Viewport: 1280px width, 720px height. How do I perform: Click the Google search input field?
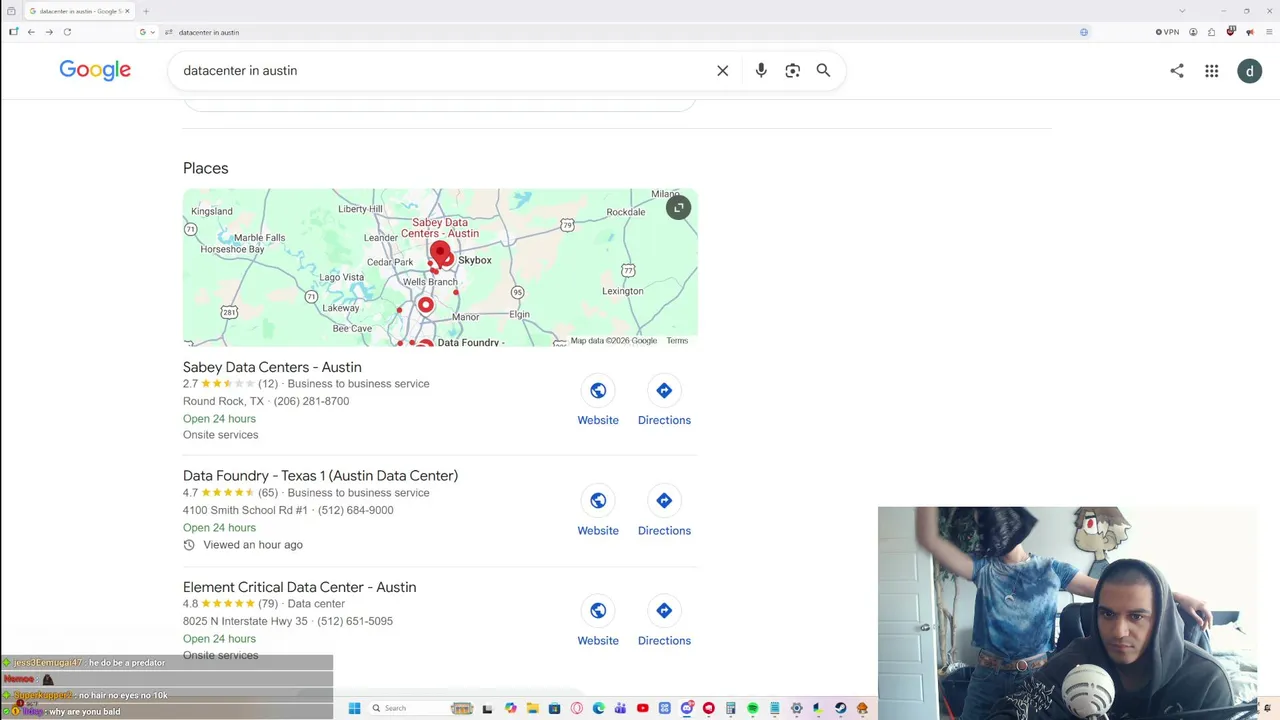click(440, 71)
